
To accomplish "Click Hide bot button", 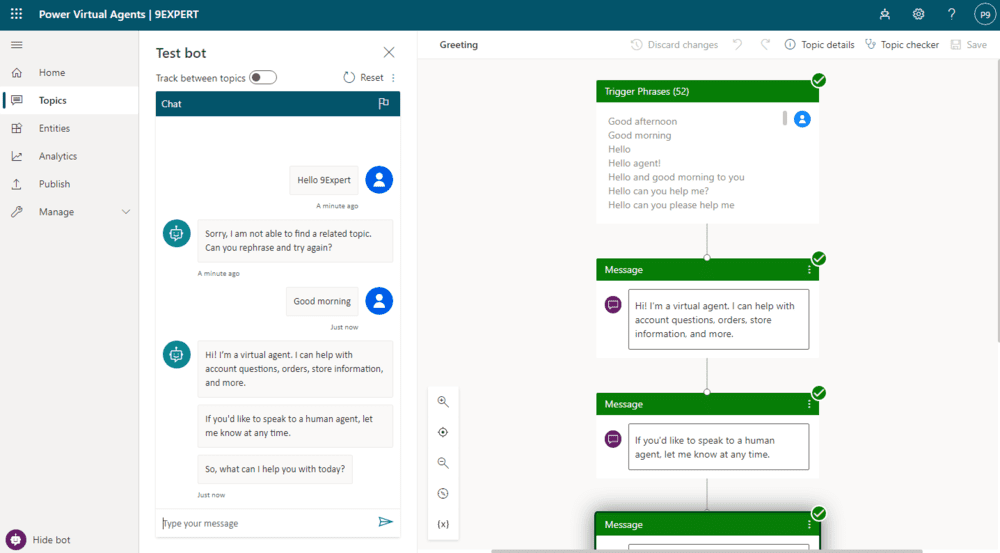I will pyautogui.click(x=40, y=540).
